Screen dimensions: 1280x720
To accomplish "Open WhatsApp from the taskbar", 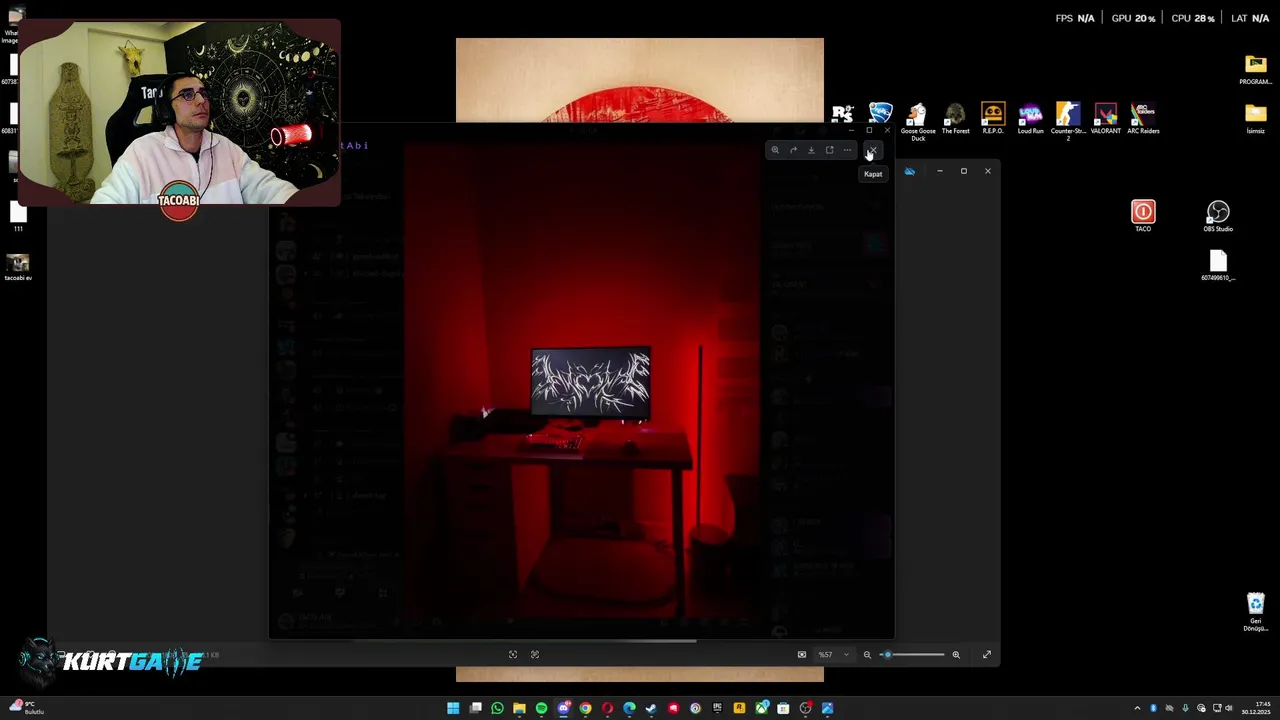I will (497, 708).
